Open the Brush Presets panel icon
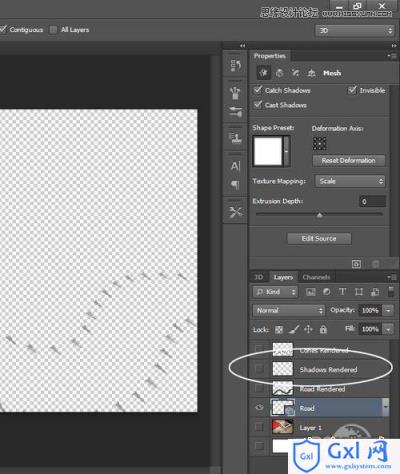This screenshot has width=400, height=474. pyautogui.click(x=235, y=92)
